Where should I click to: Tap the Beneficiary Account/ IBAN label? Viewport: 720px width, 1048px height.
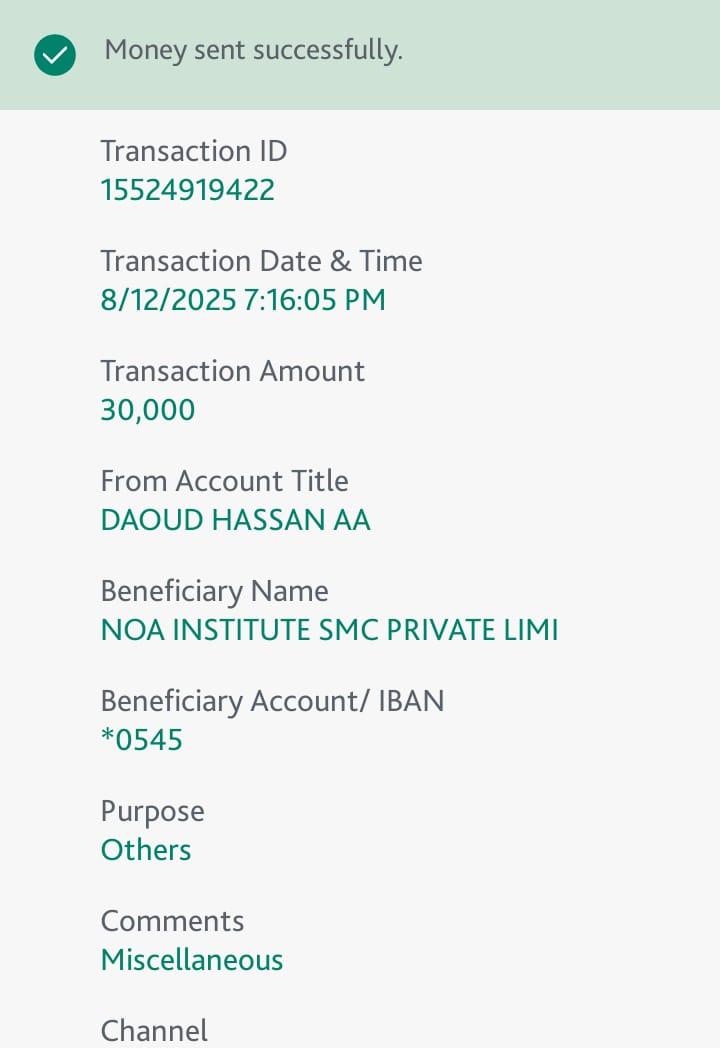point(272,701)
